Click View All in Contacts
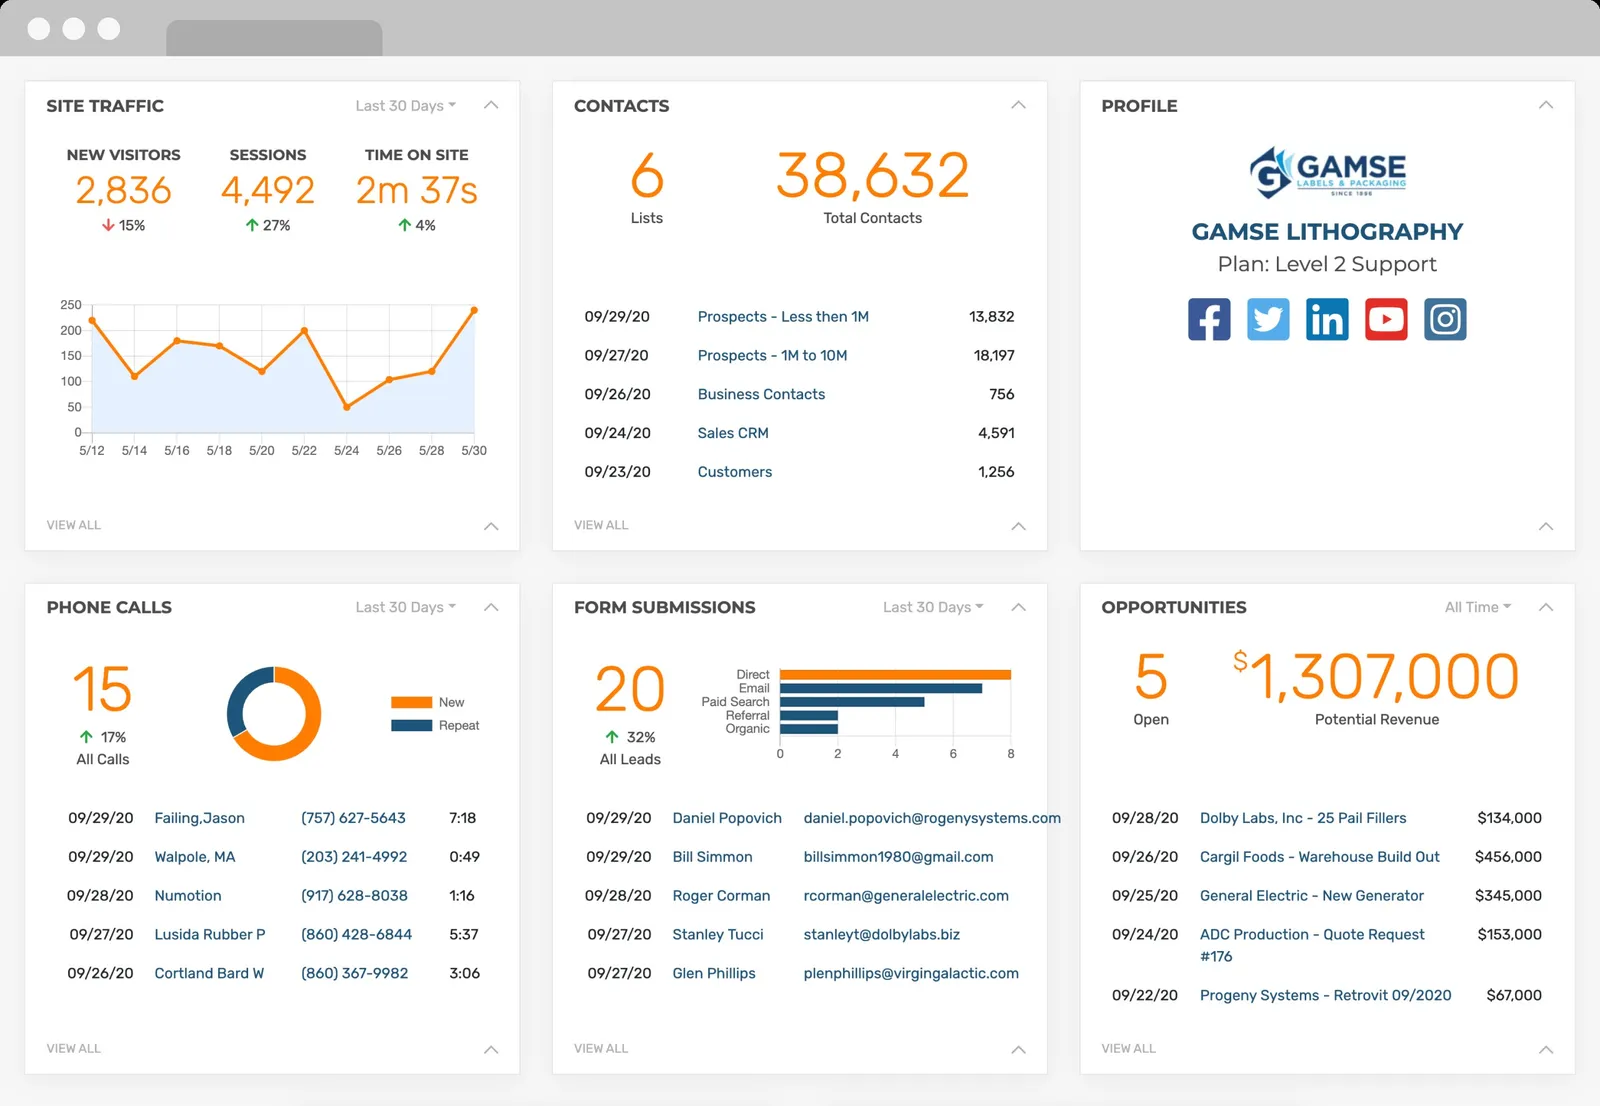 [601, 525]
